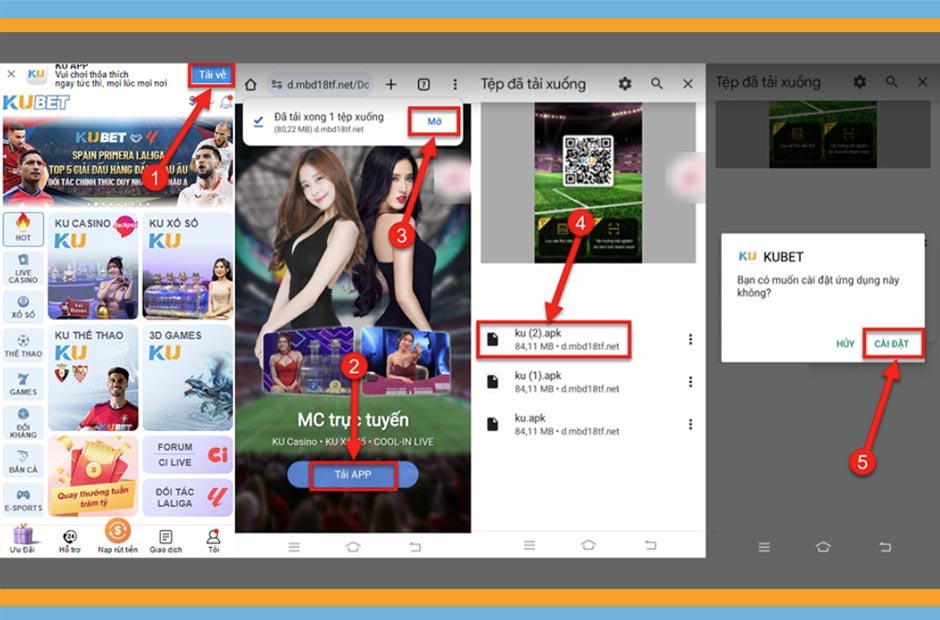
Task: Tap downloads window's navigation back button
Action: tap(650, 545)
